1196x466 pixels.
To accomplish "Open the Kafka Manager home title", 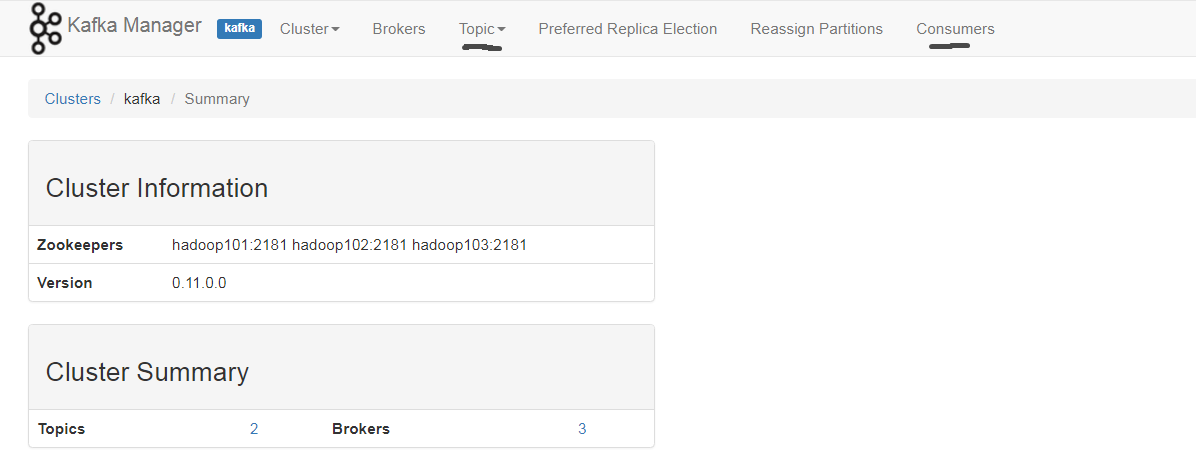I will [x=134, y=26].
